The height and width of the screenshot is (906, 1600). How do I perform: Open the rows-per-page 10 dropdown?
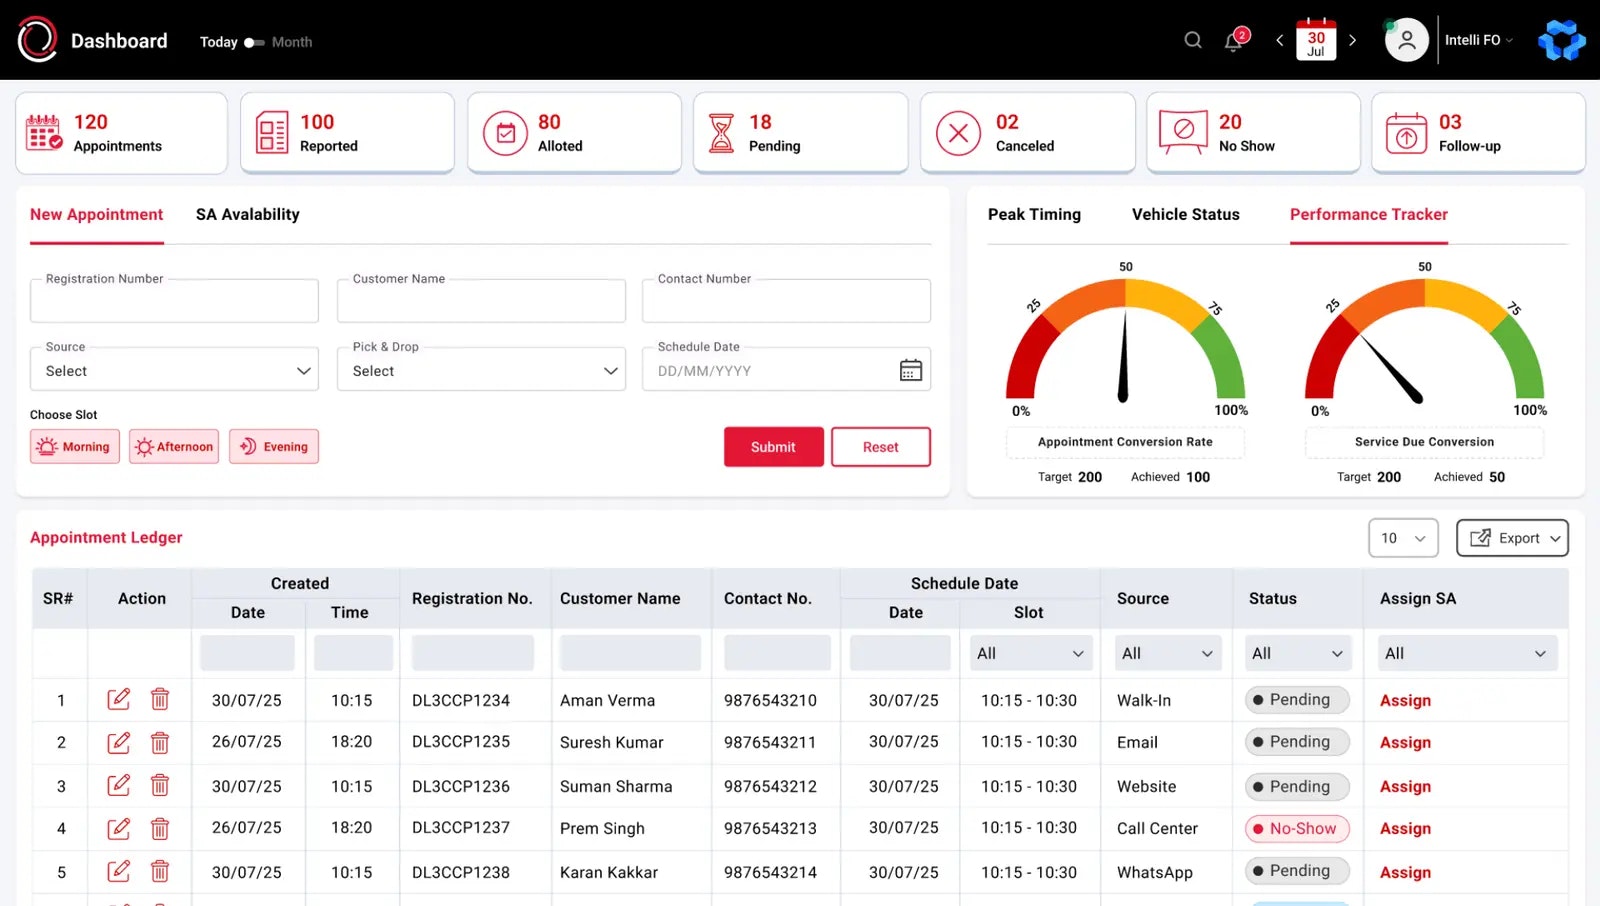[1403, 538]
